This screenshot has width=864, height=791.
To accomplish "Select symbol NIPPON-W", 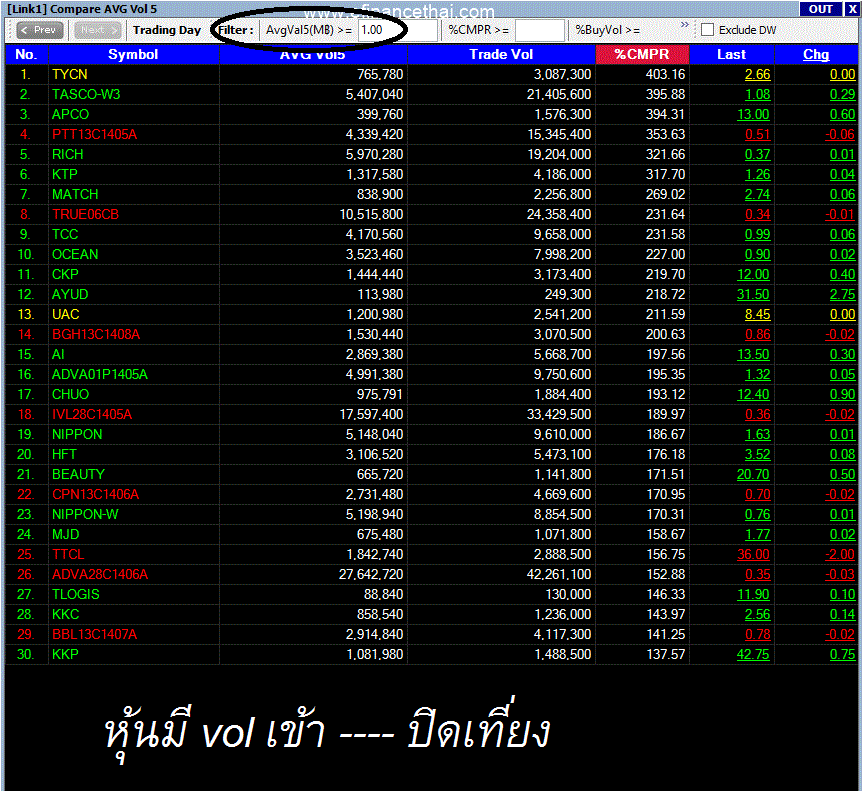I will (x=85, y=514).
